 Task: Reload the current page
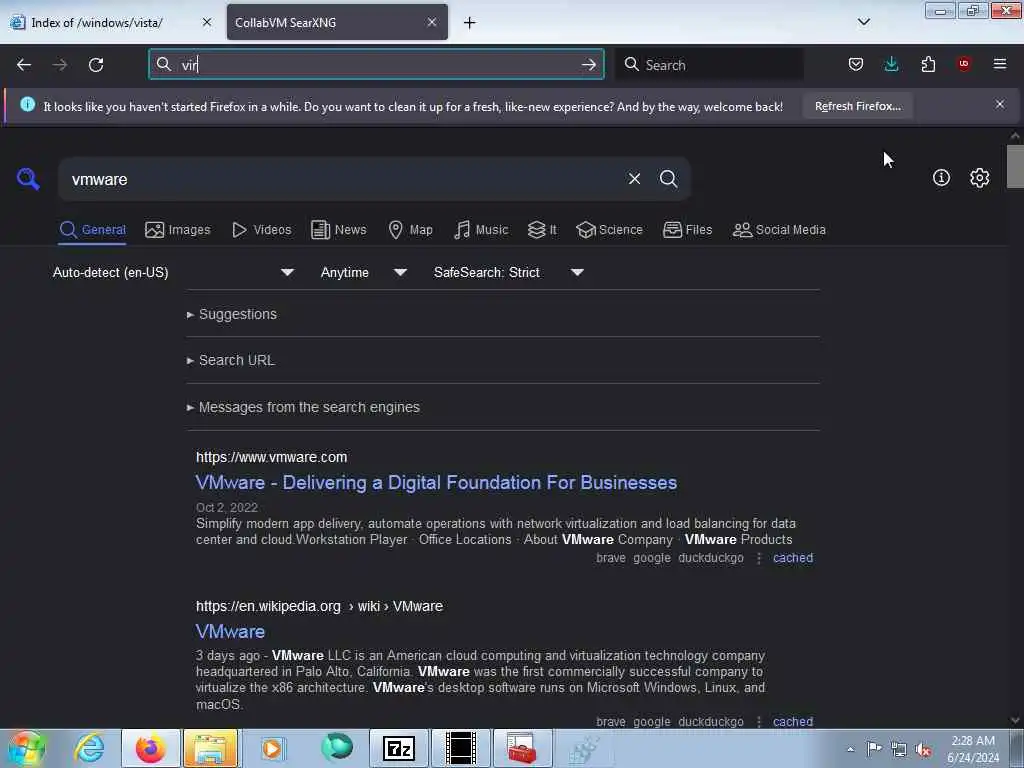(x=96, y=65)
